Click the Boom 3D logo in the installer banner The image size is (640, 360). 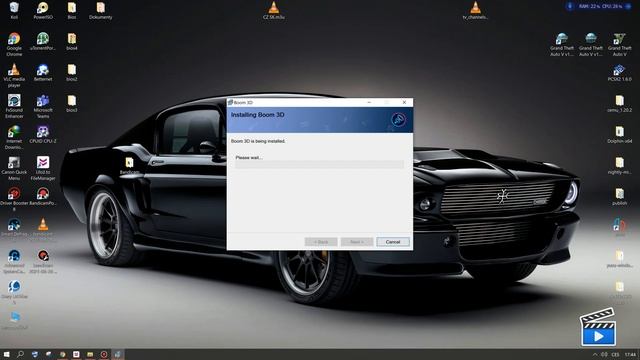[398, 119]
